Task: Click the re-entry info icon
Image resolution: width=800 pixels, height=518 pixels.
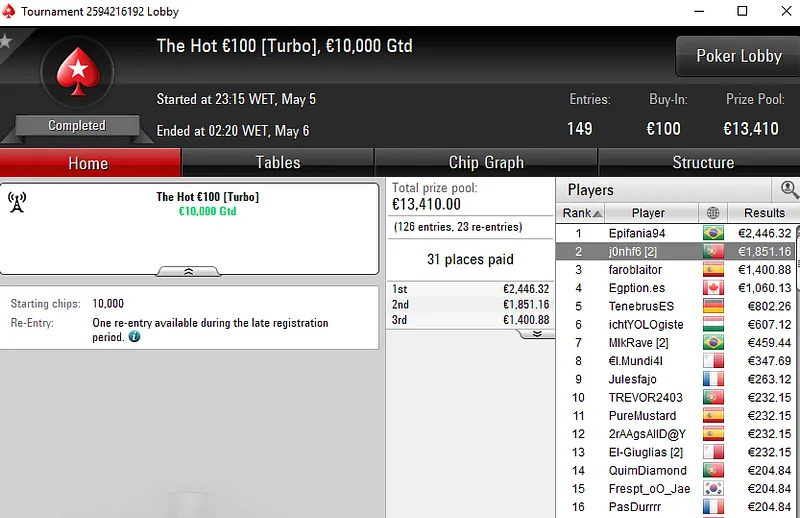Action: [x=134, y=338]
